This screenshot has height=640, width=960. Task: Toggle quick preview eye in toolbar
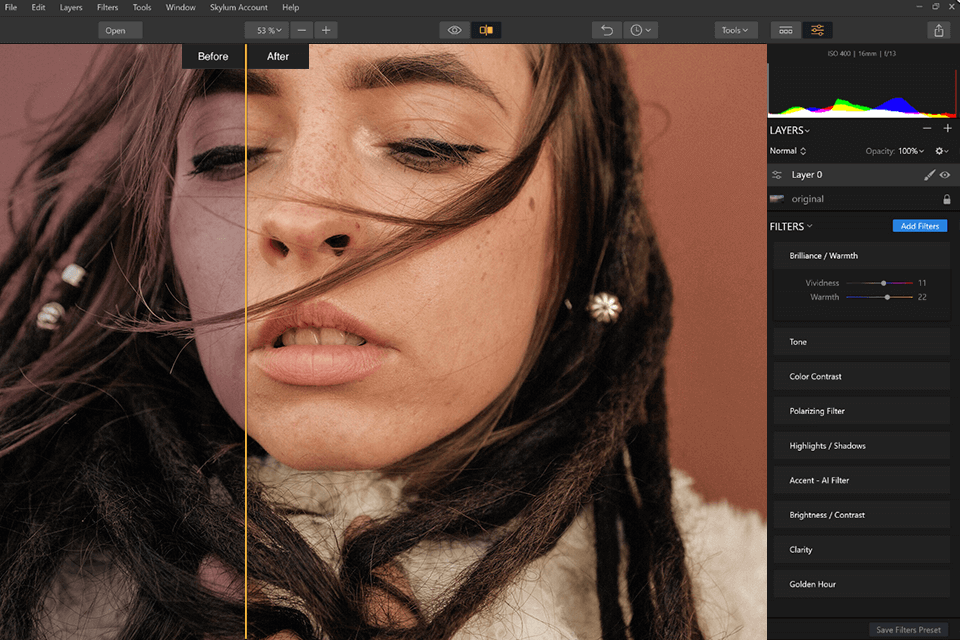[455, 30]
